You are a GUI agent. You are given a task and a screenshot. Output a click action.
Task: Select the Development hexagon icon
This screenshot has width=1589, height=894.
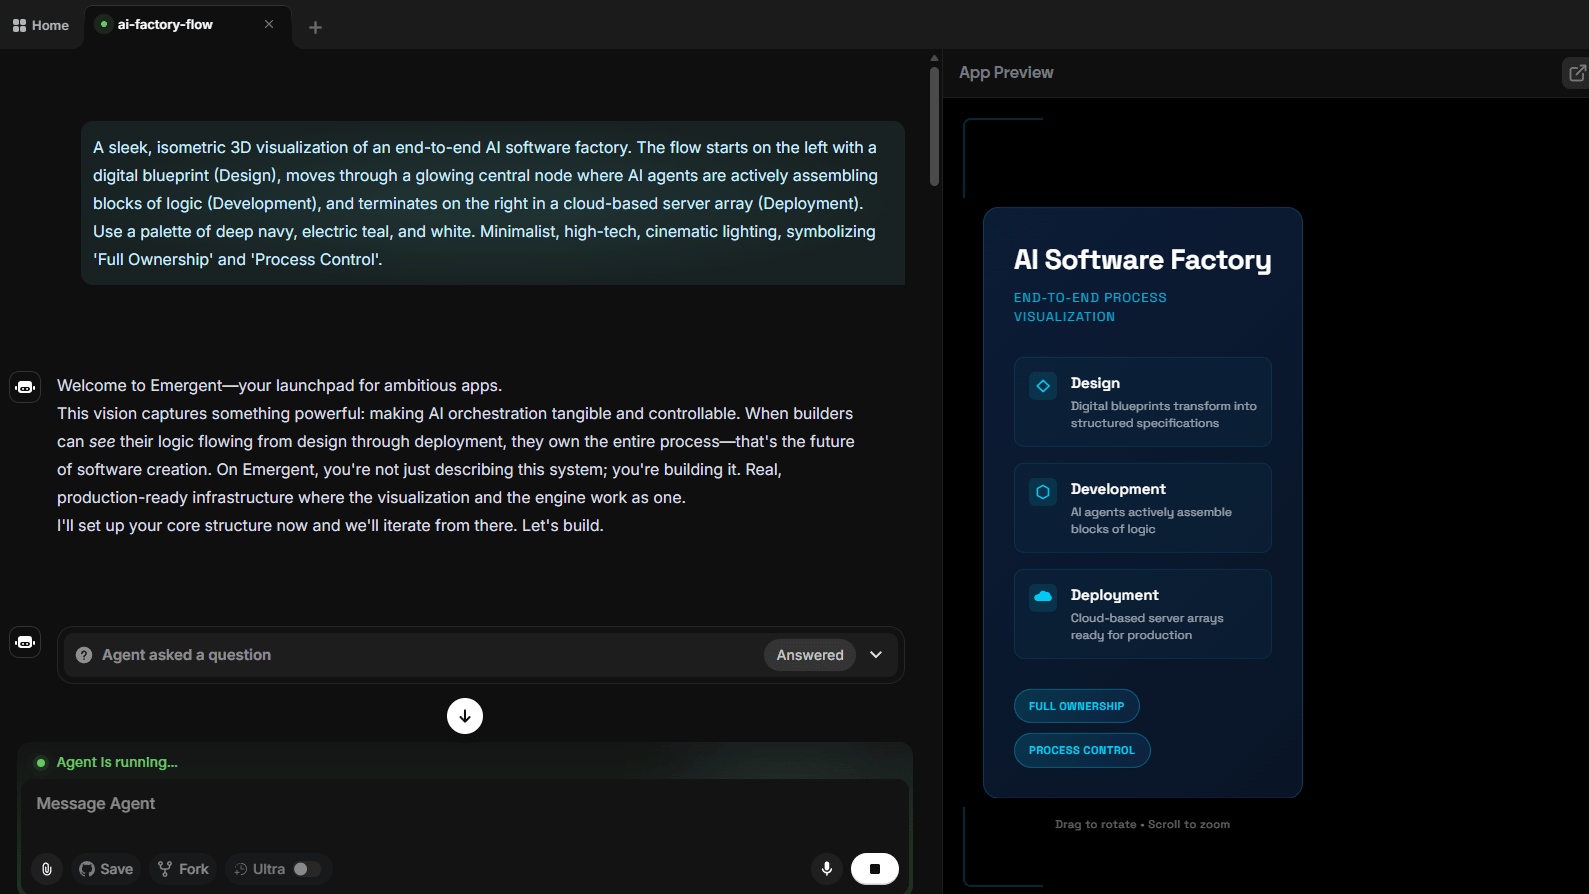click(1043, 491)
